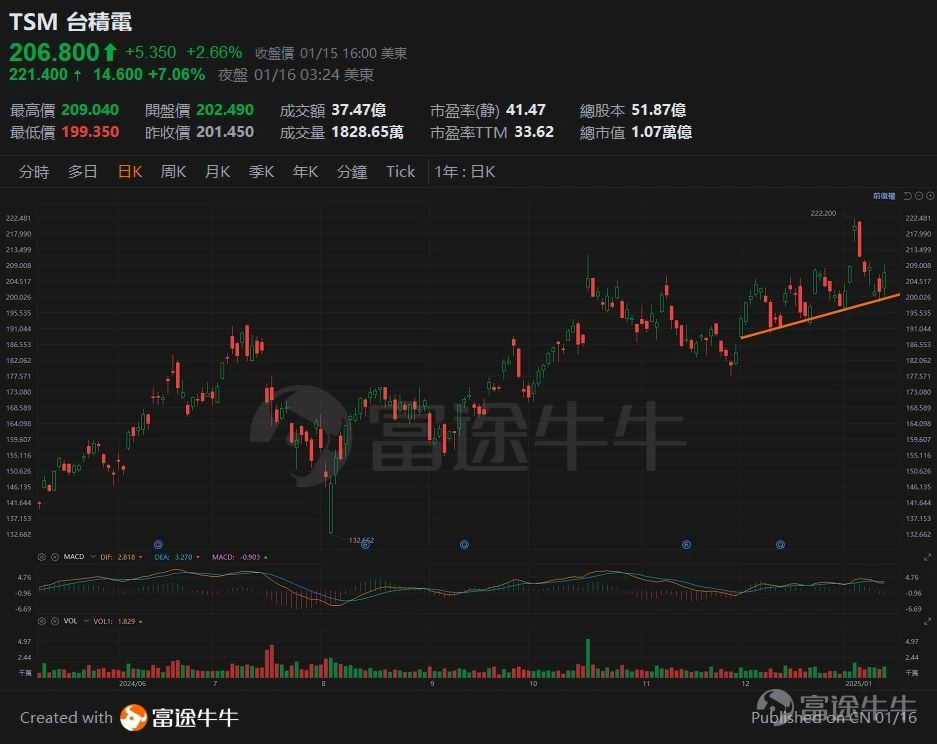The height and width of the screenshot is (744, 937).
Task: Remove the VOL indicator panel
Action: point(55,621)
